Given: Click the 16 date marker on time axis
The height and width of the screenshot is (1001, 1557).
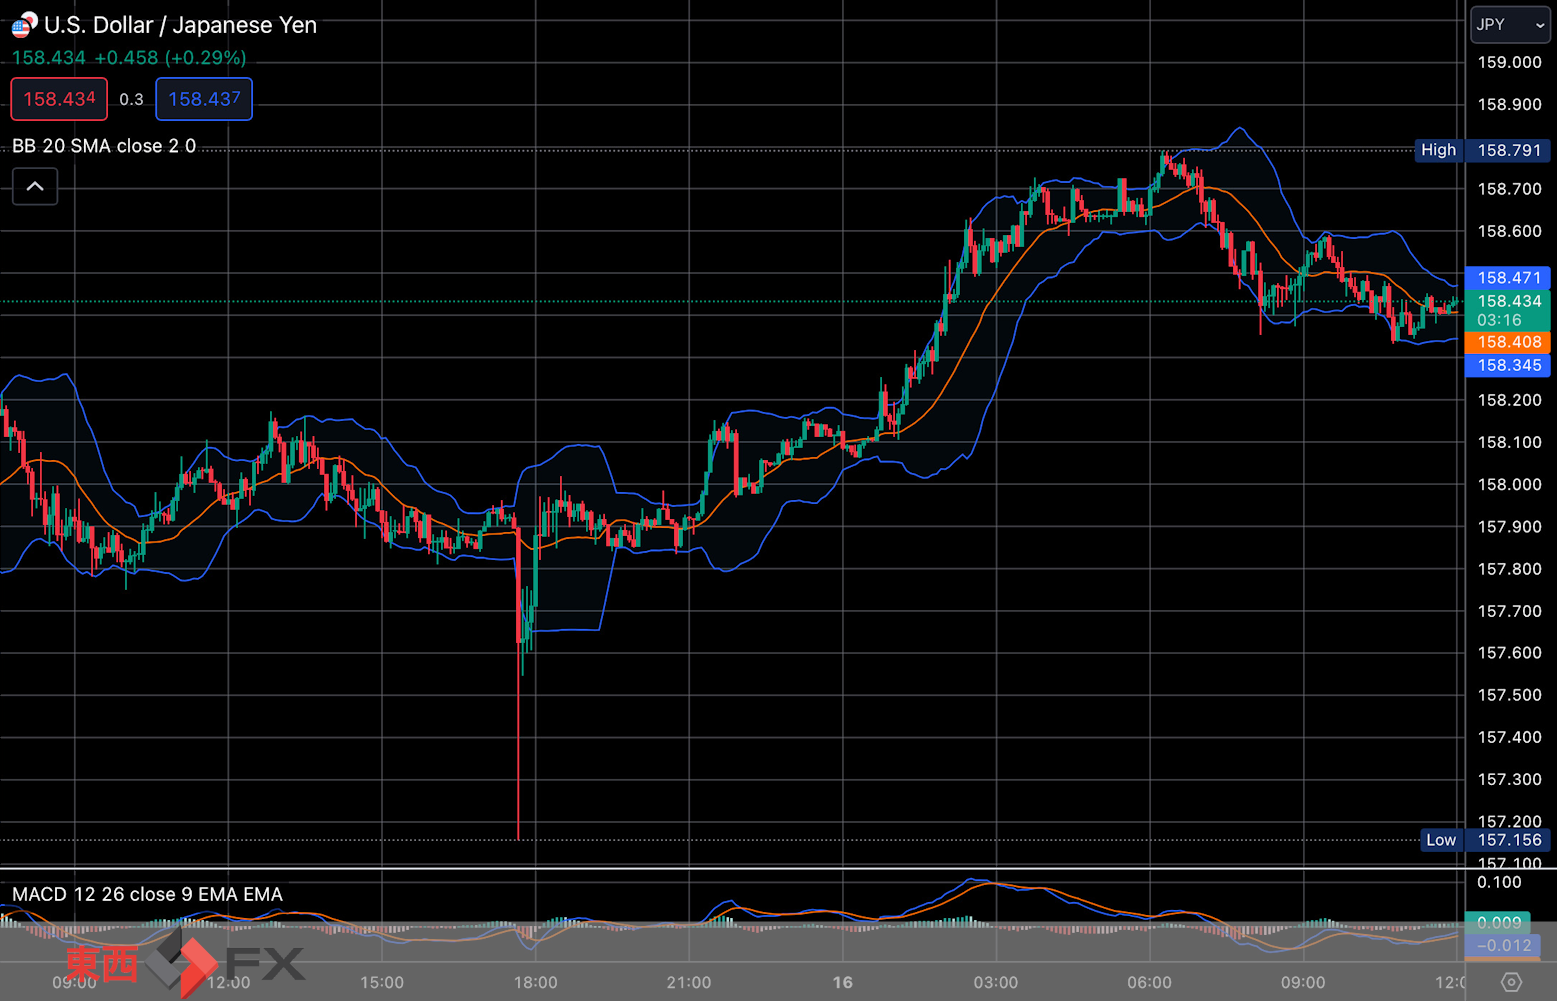Looking at the screenshot, I should [x=843, y=982].
